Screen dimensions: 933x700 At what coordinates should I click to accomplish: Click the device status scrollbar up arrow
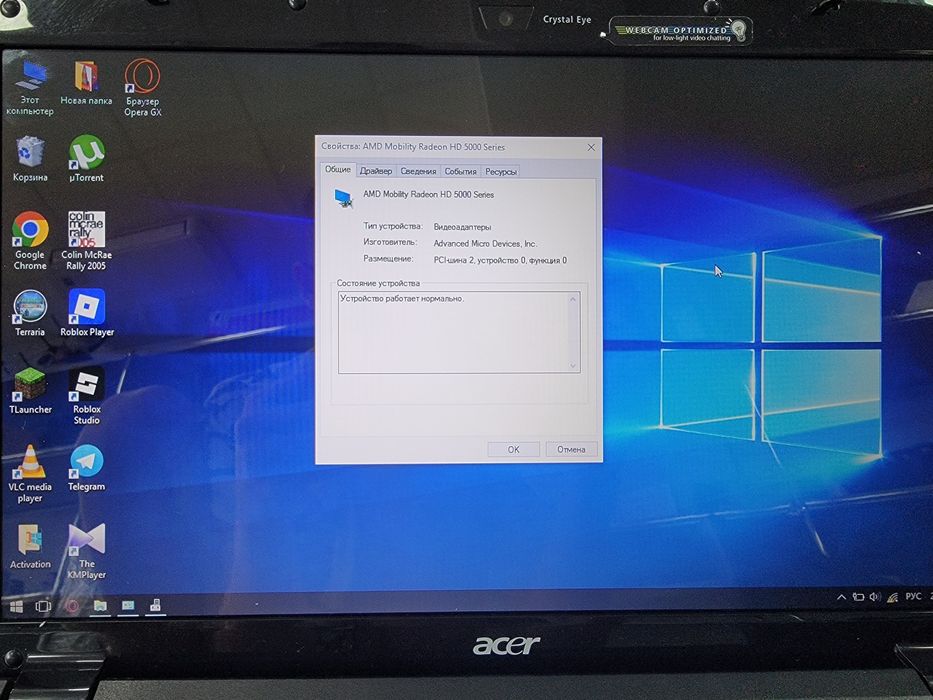pyautogui.click(x=573, y=299)
